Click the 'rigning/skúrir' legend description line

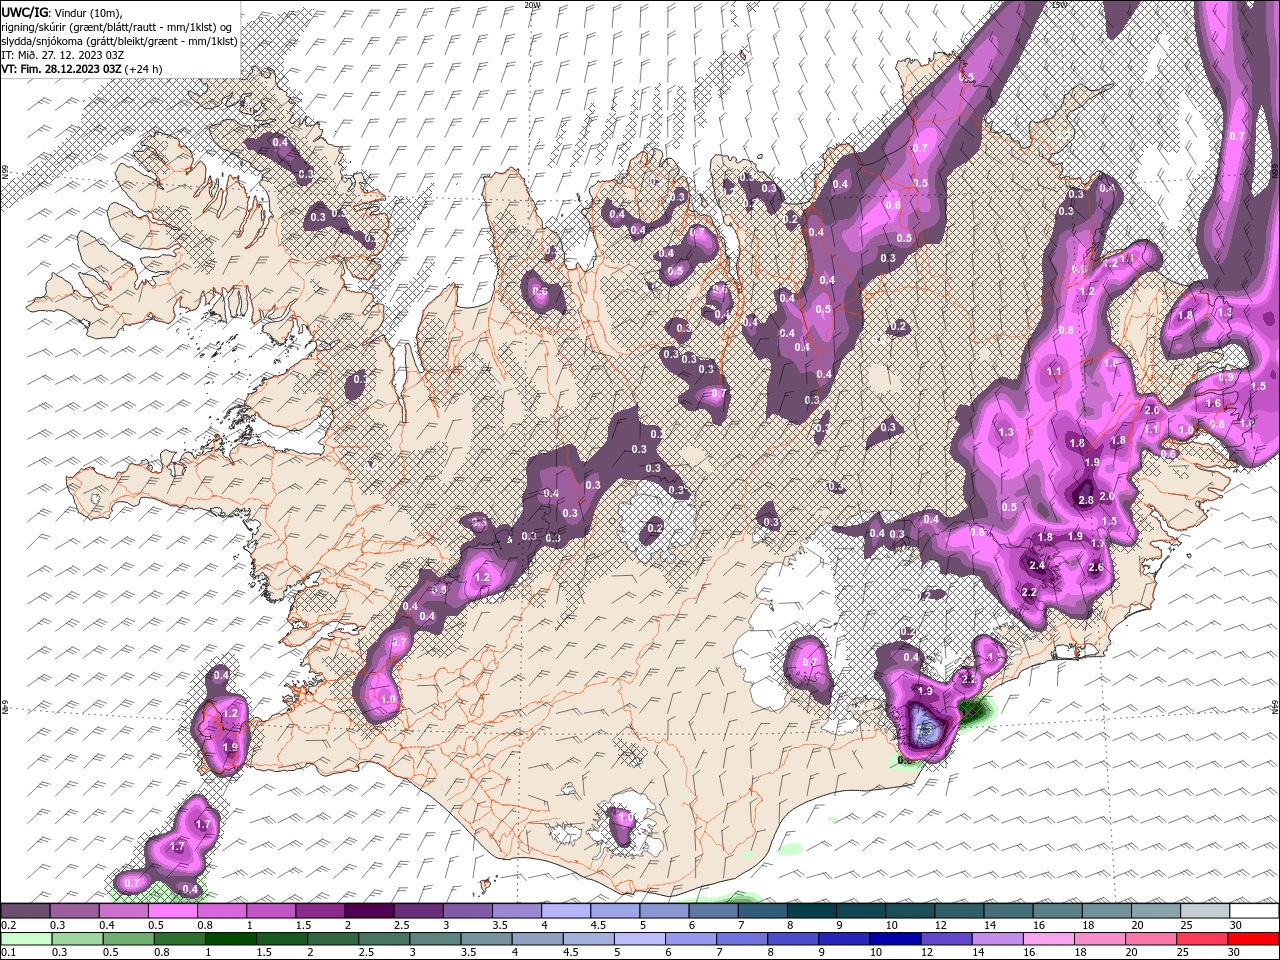(117, 26)
